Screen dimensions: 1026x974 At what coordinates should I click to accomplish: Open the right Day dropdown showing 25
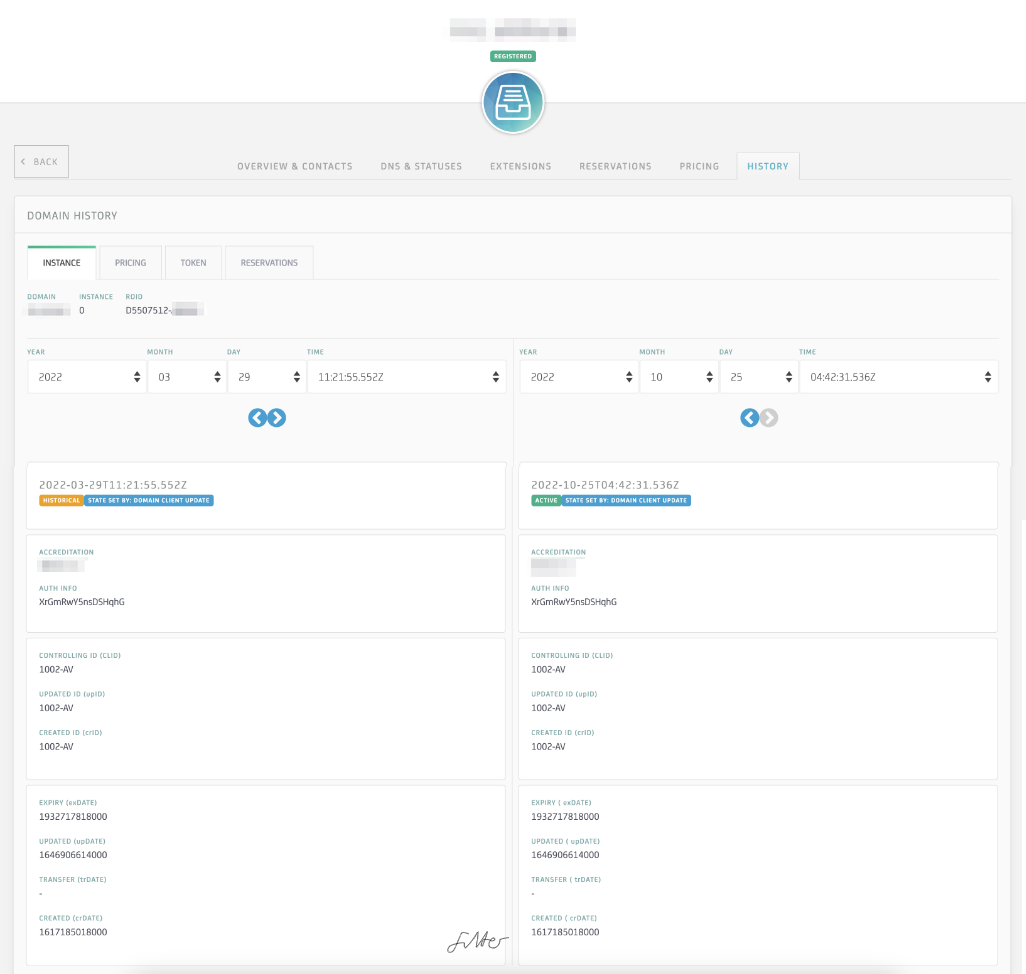759,377
